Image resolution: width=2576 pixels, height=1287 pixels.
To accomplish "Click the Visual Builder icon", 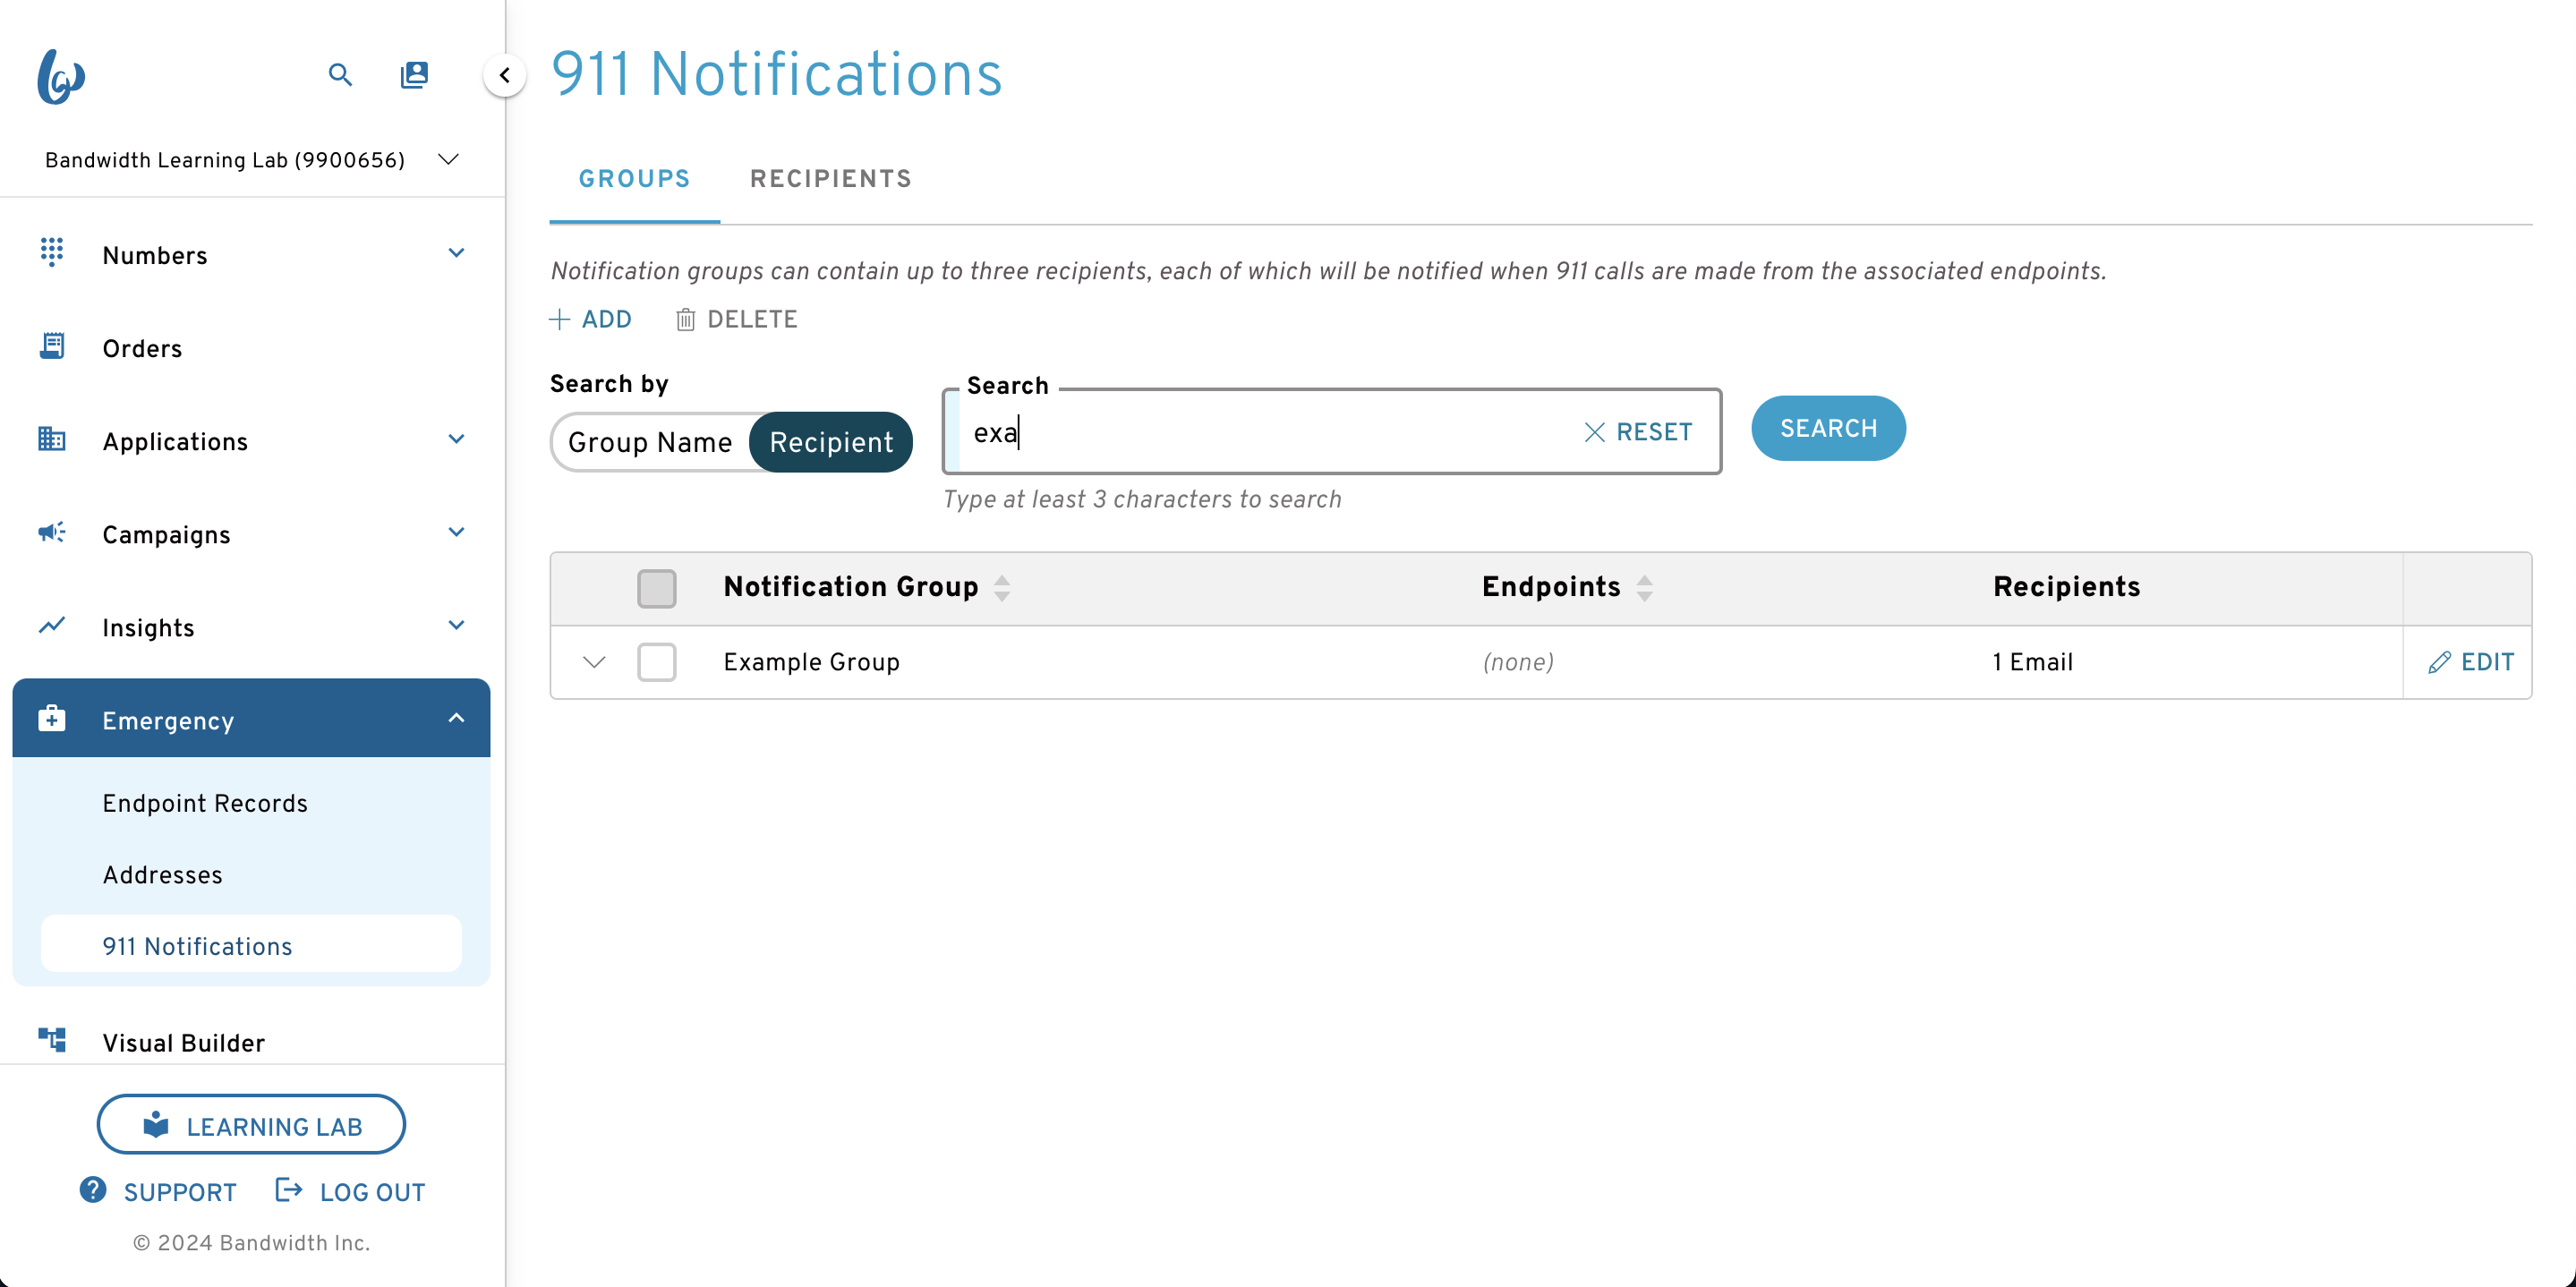I will click(x=52, y=1041).
